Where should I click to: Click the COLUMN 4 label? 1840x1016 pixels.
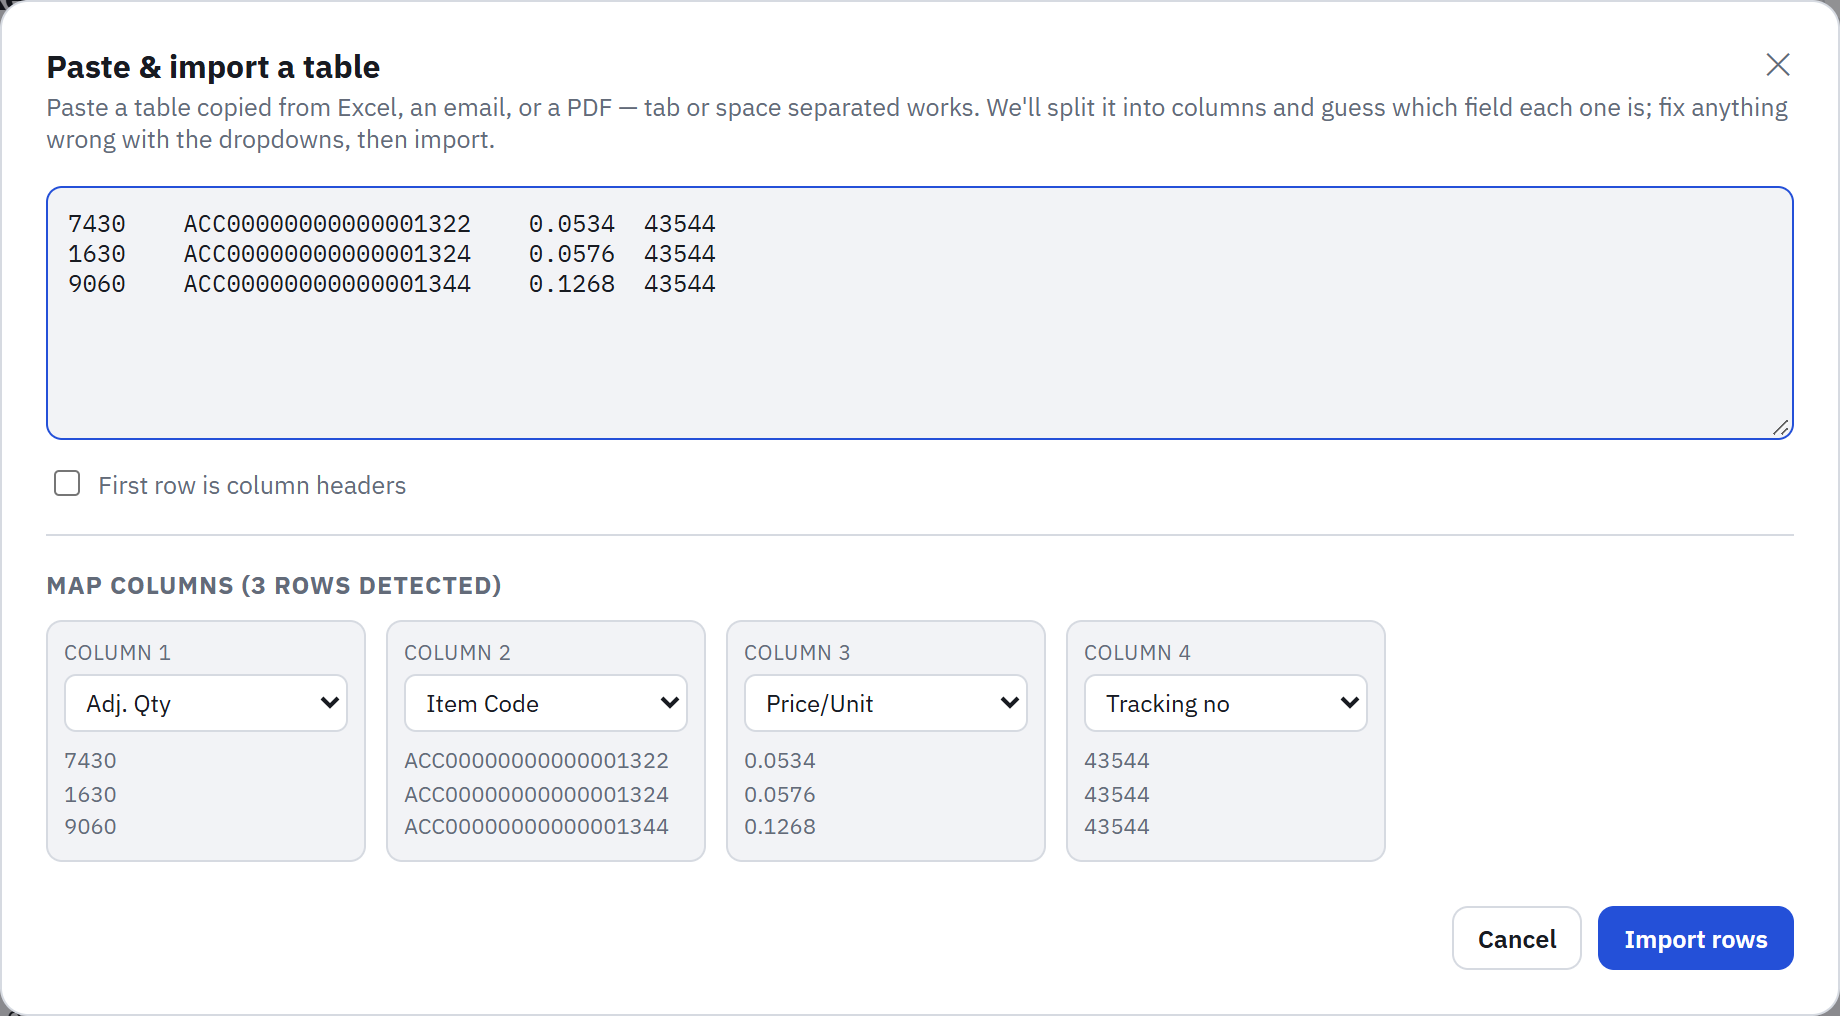pyautogui.click(x=1137, y=653)
